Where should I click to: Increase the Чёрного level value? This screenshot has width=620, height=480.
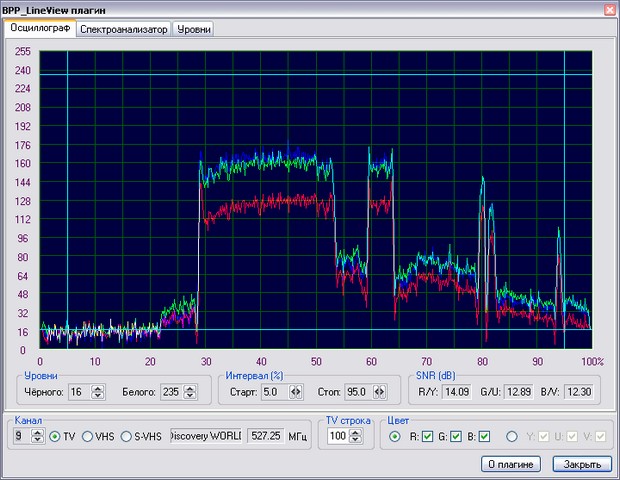(98, 388)
